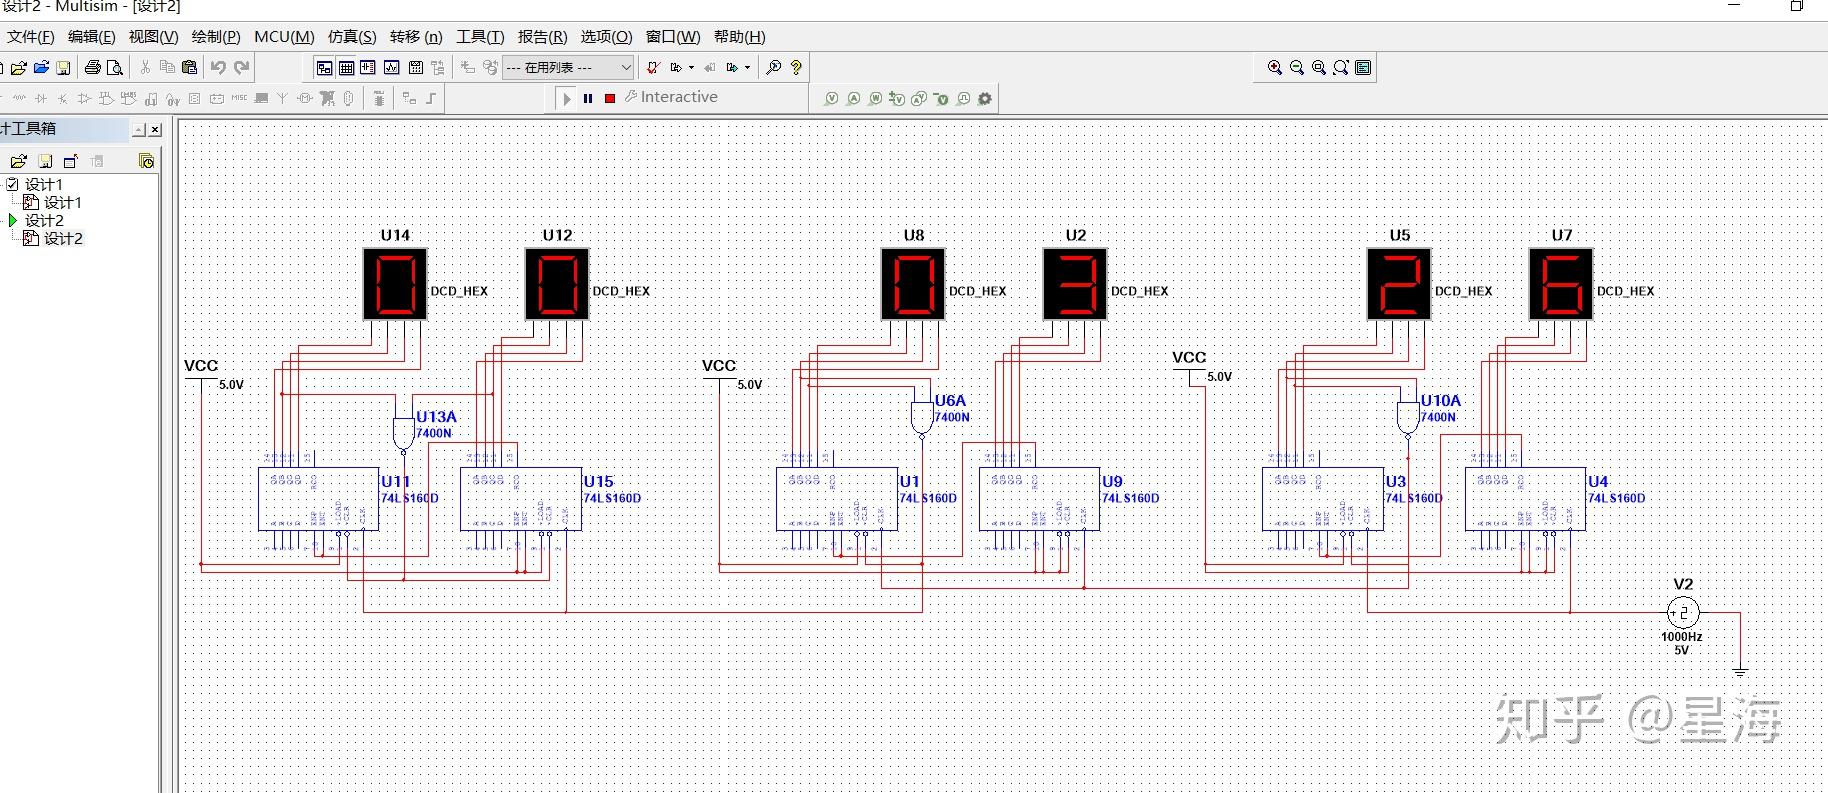Click the Paste clipboard icon
This screenshot has width=1828, height=793.
pos(189,68)
